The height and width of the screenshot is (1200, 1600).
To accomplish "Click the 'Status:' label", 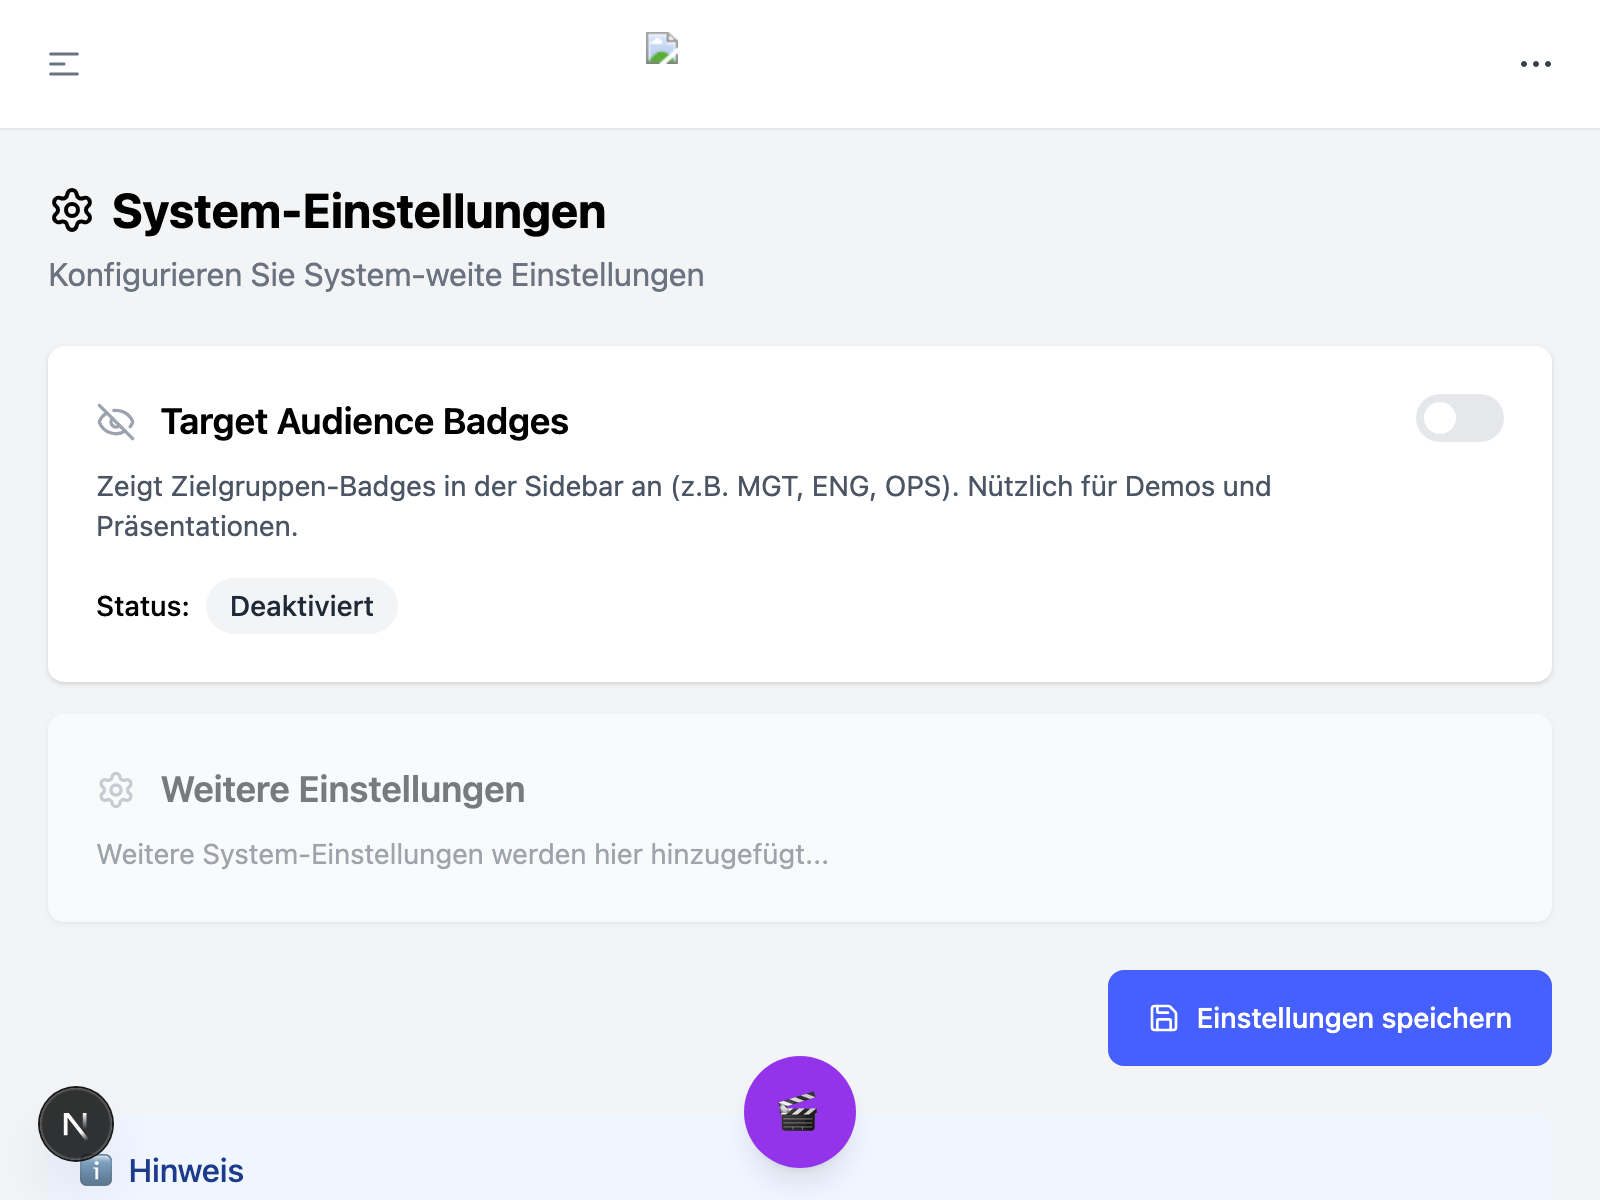I will [x=143, y=606].
